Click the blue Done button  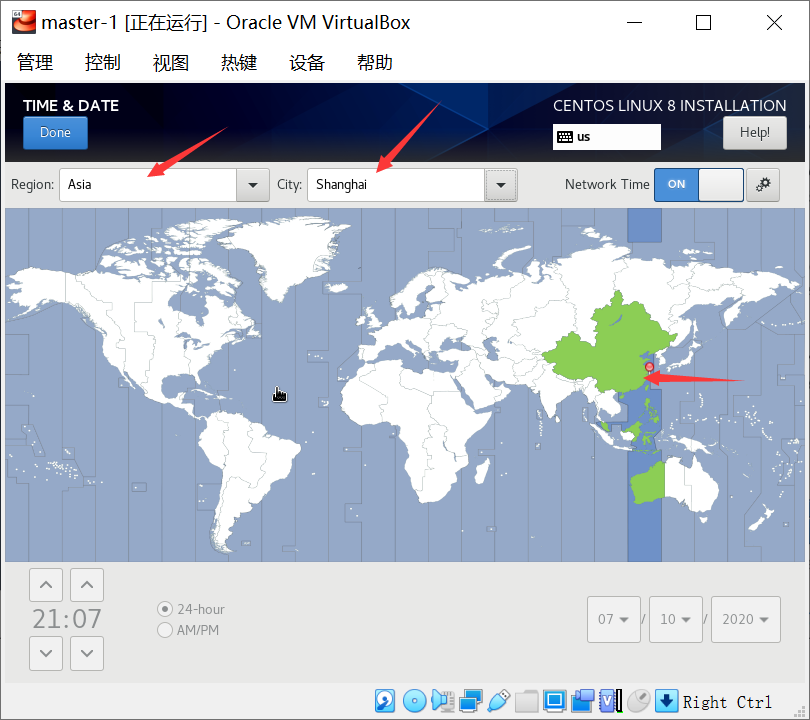[55, 133]
